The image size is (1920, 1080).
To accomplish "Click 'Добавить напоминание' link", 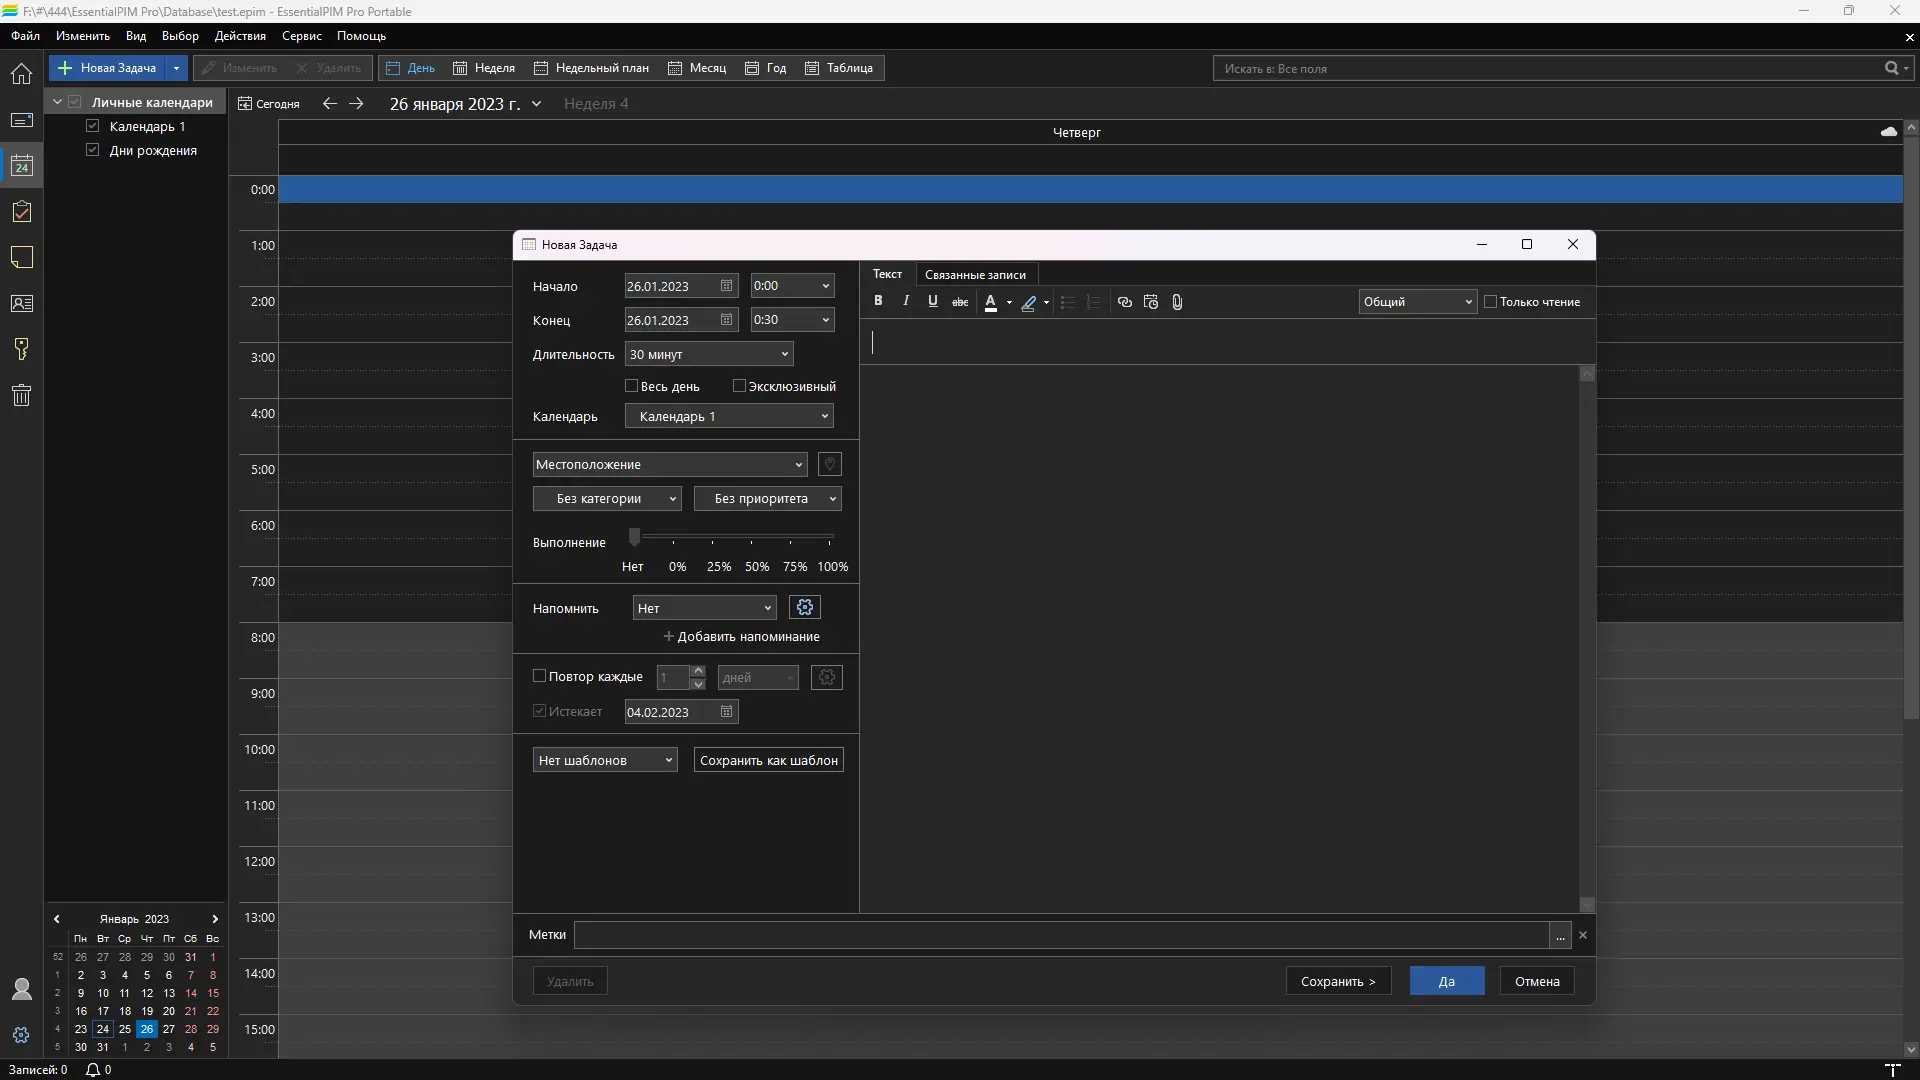I will [741, 637].
